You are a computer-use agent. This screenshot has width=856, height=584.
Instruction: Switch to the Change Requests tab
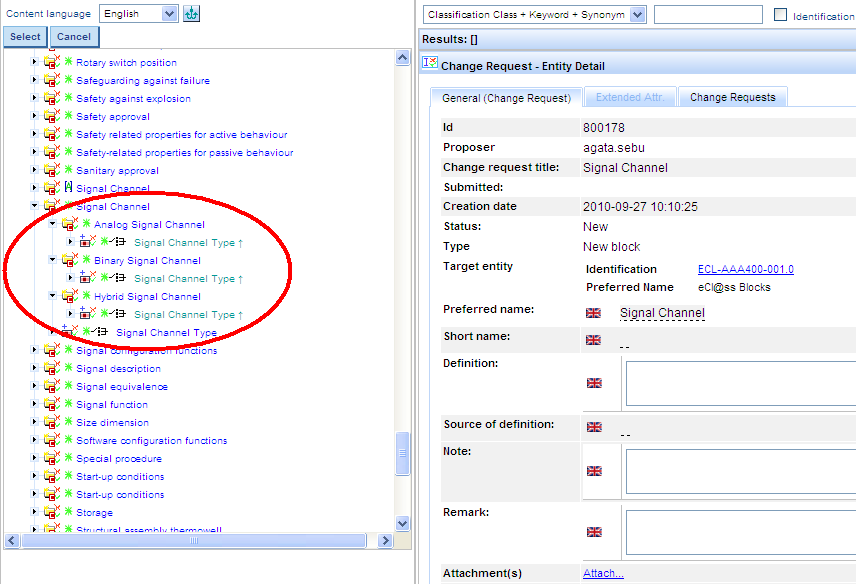tap(732, 98)
